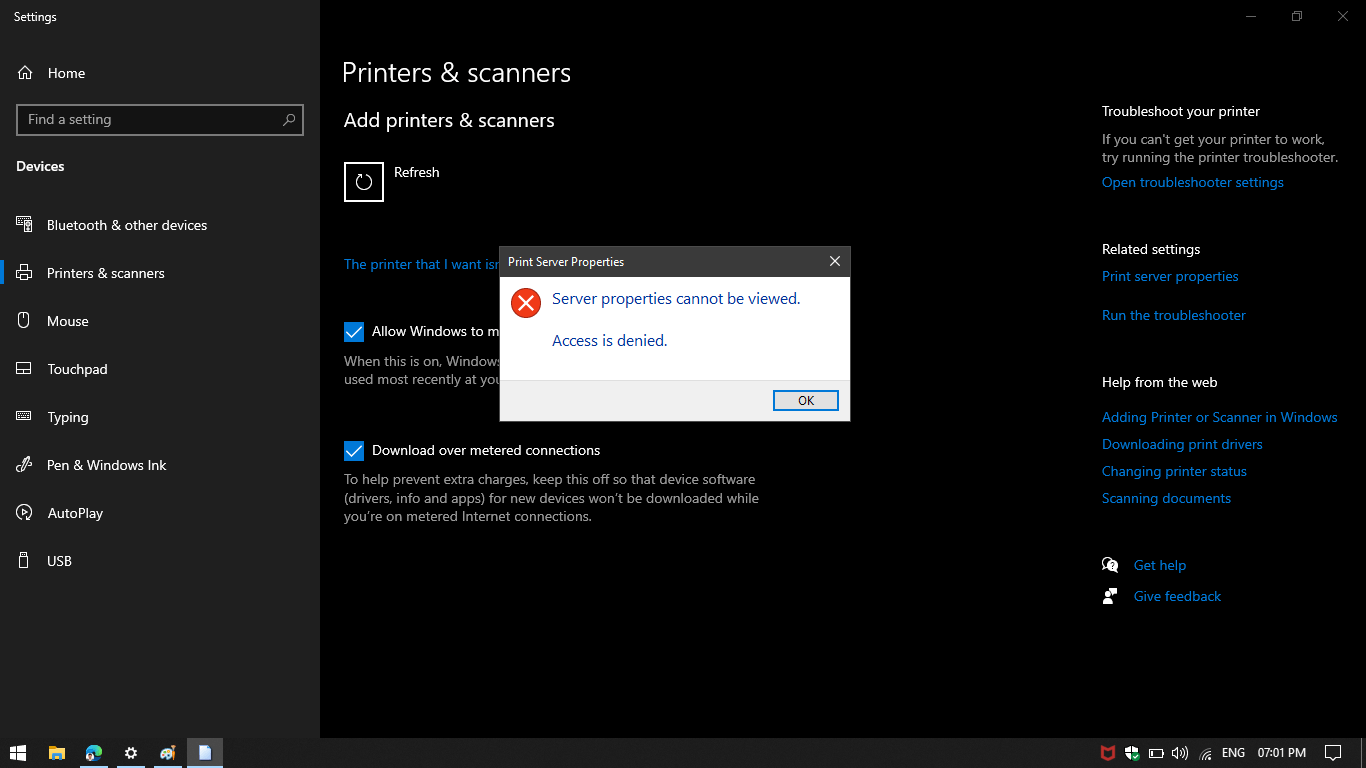The height and width of the screenshot is (768, 1366).
Task: Click Settings gear icon on taskbar
Action: [131, 753]
